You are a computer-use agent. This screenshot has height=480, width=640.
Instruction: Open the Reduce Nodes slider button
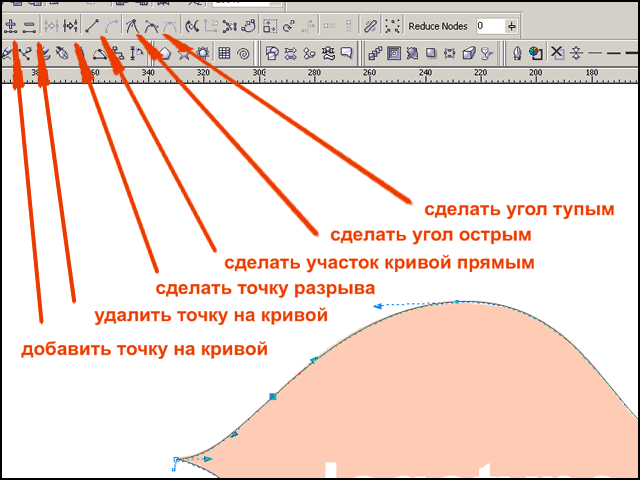pos(511,26)
